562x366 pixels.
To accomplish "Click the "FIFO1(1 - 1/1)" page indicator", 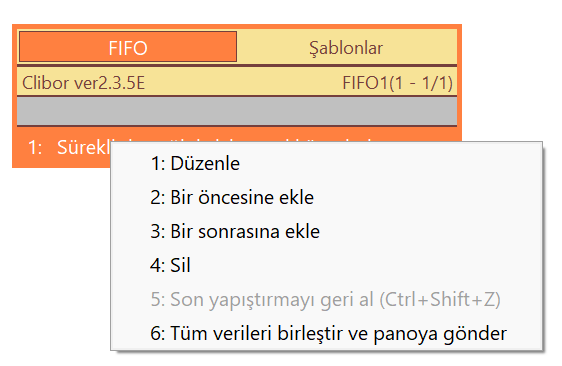I will 397,83.
